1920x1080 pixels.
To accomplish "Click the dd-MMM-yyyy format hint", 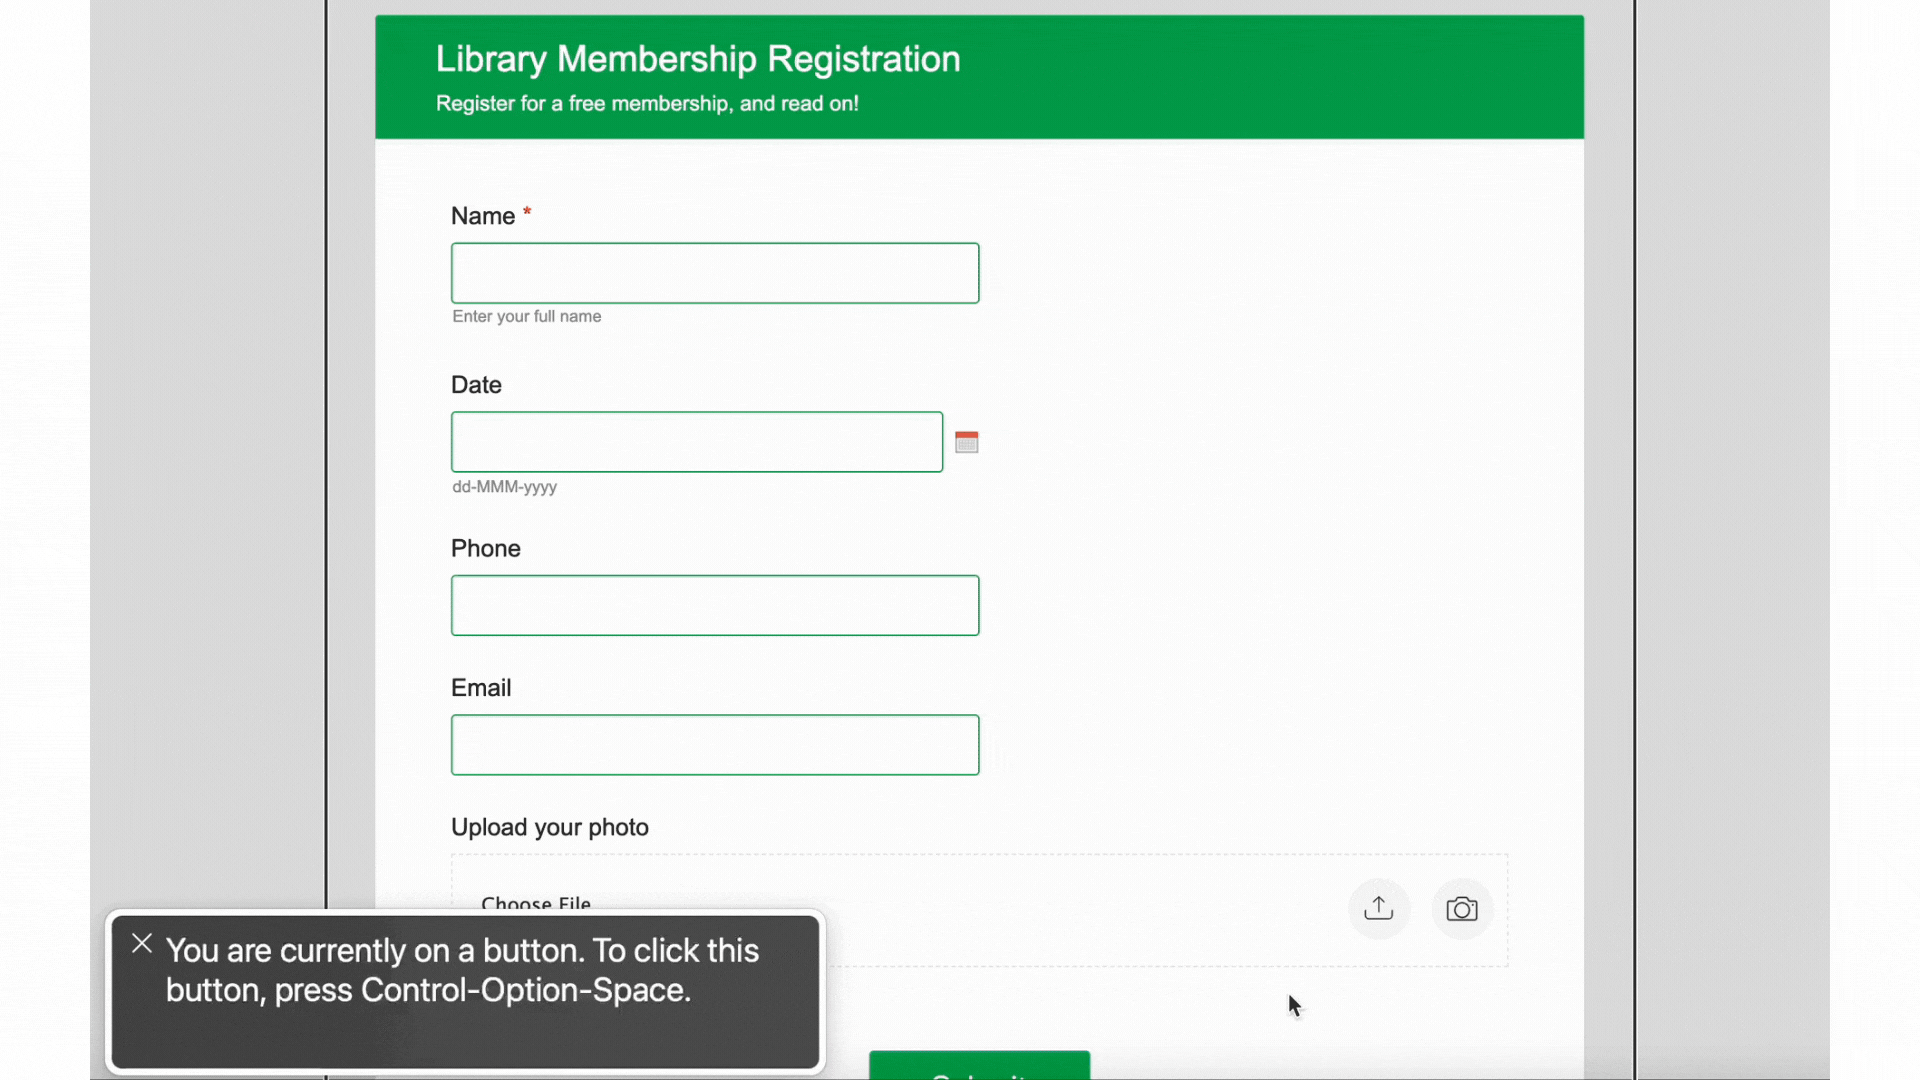I will click(504, 487).
